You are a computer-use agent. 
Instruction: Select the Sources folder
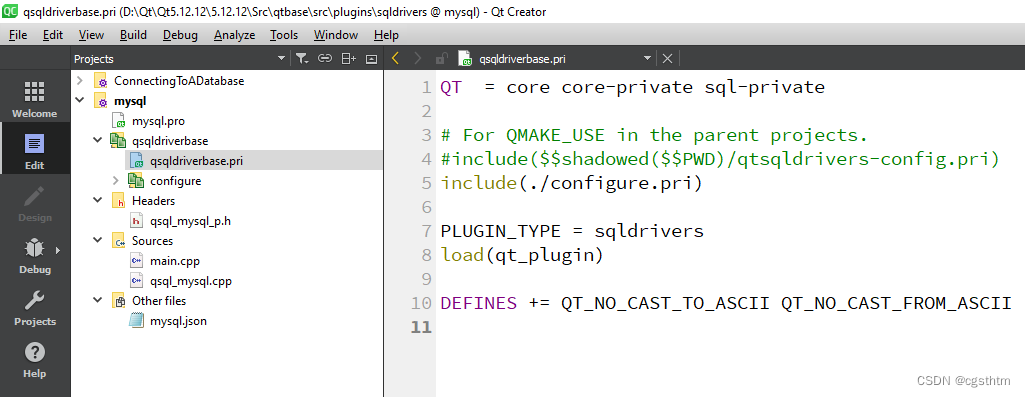[x=152, y=241]
